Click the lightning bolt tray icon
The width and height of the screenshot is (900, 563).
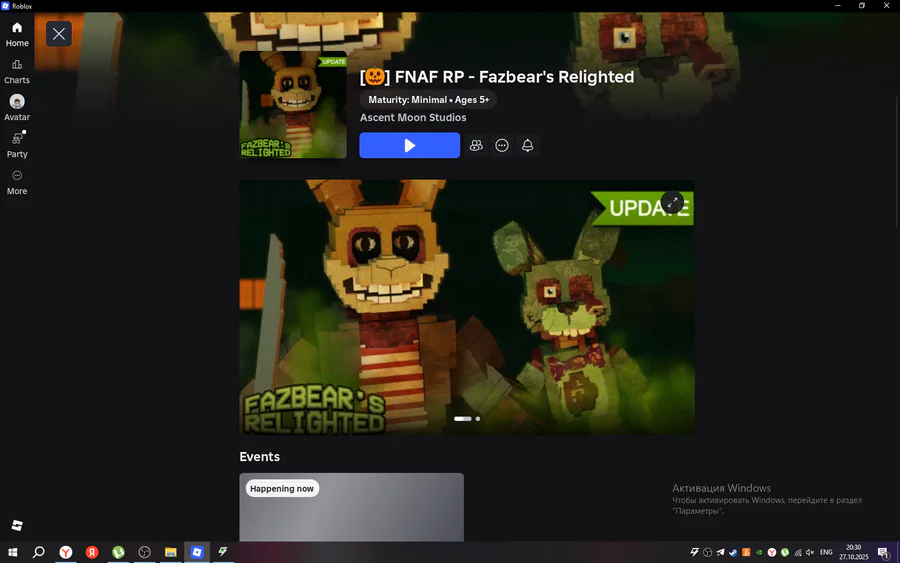[x=695, y=552]
